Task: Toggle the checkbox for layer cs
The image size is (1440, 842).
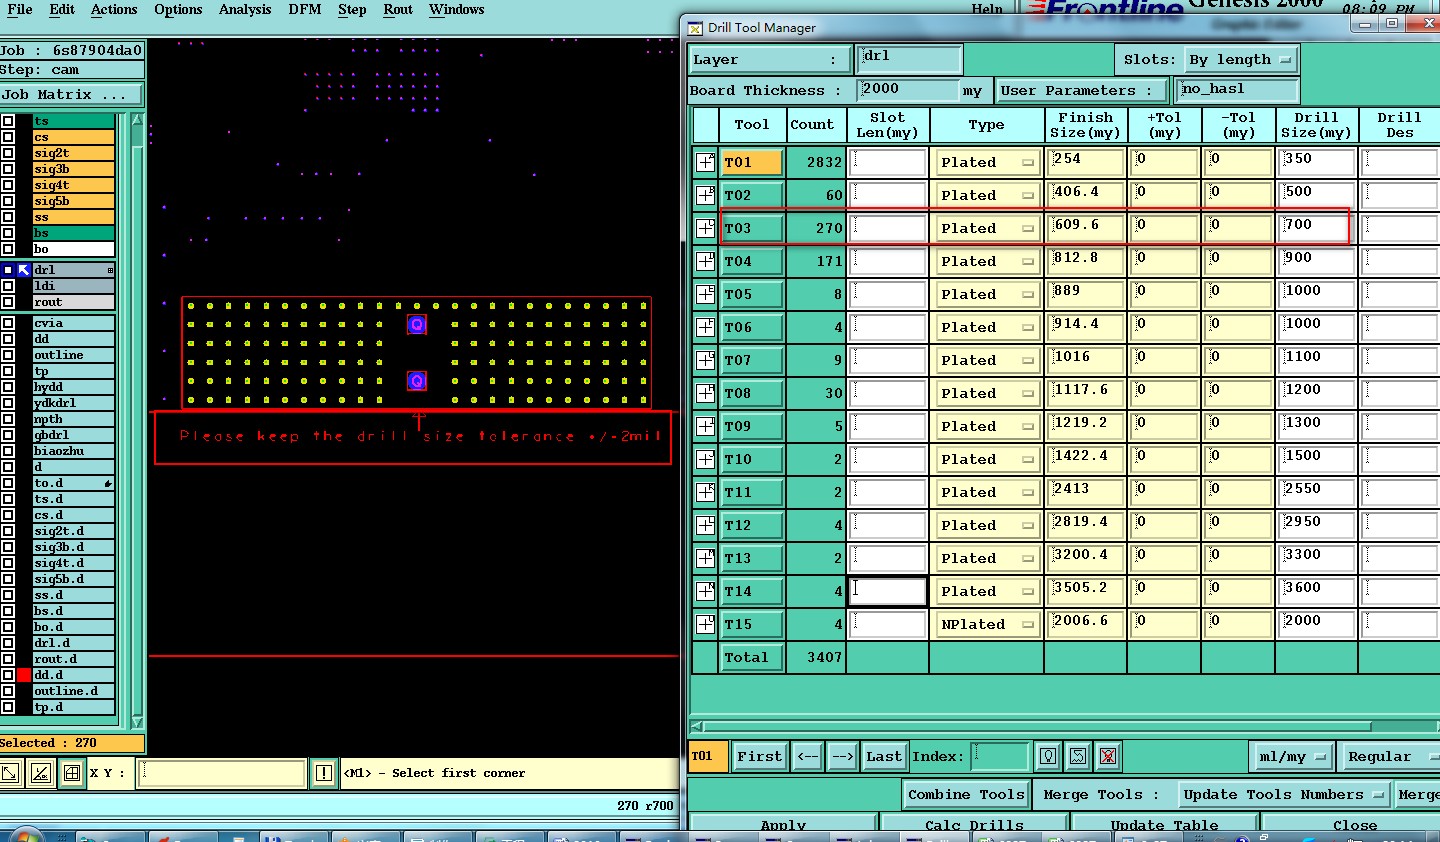Action: tap(8, 137)
